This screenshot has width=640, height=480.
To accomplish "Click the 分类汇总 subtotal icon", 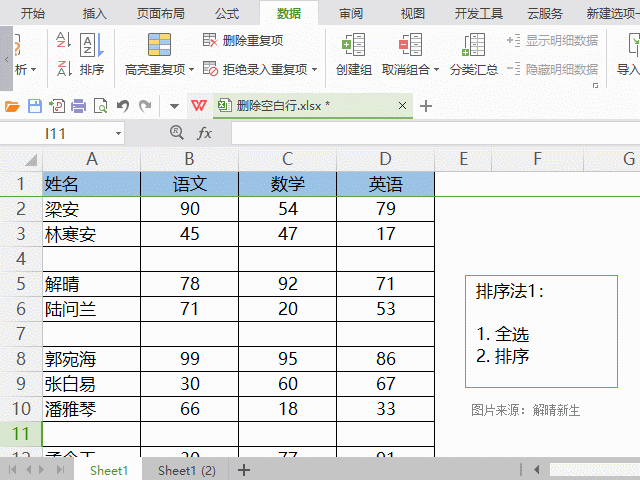I will (x=473, y=44).
